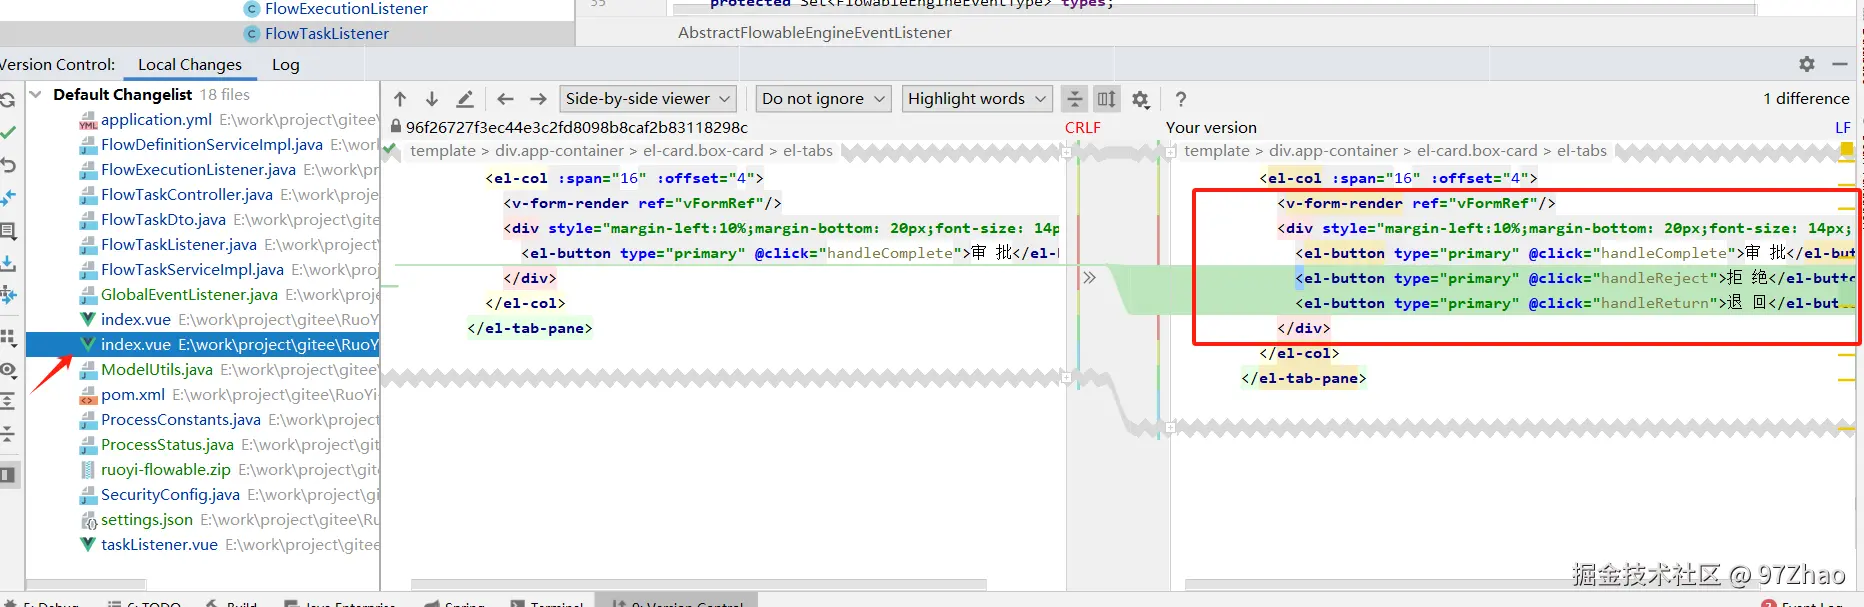Image resolution: width=1864 pixels, height=607 pixels.
Task: Select FlowExecutionListener.java in changelist
Action: 203,169
